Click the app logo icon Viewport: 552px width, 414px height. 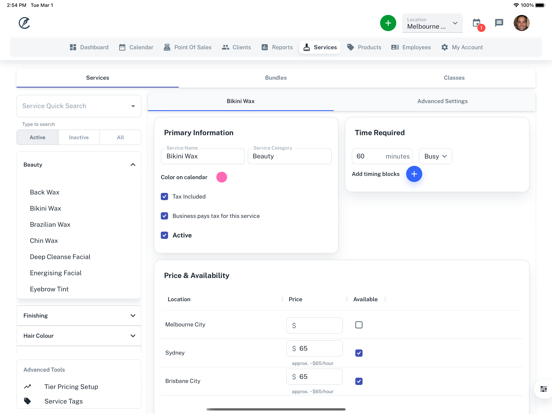[x=24, y=23]
